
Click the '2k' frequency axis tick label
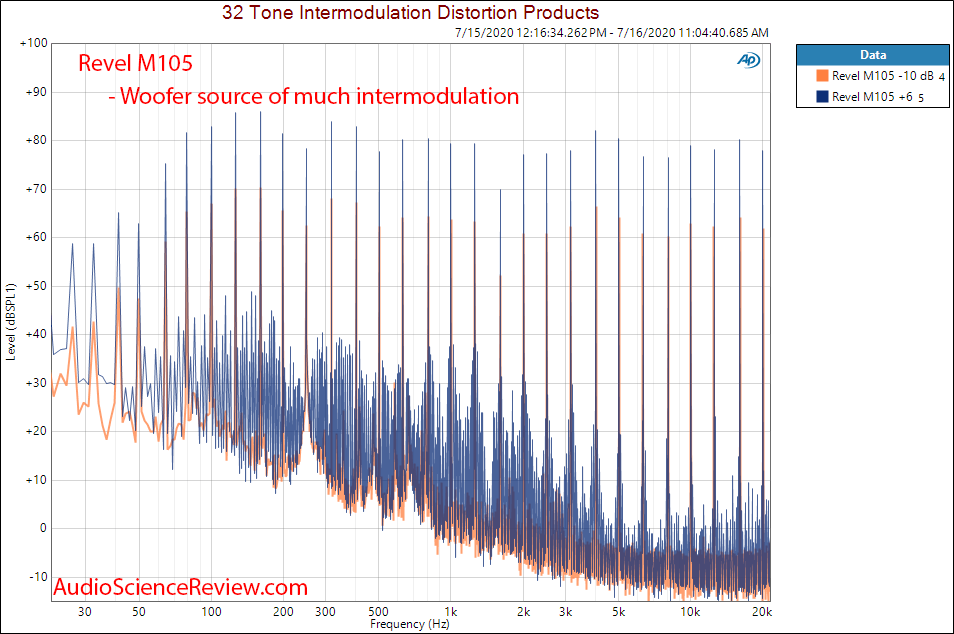point(523,612)
